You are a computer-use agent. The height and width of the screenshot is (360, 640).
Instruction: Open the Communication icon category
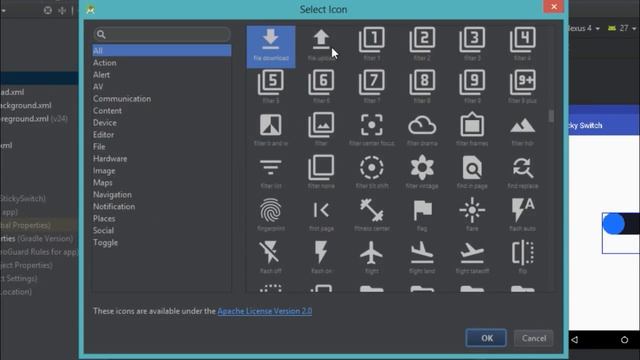tap(122, 99)
